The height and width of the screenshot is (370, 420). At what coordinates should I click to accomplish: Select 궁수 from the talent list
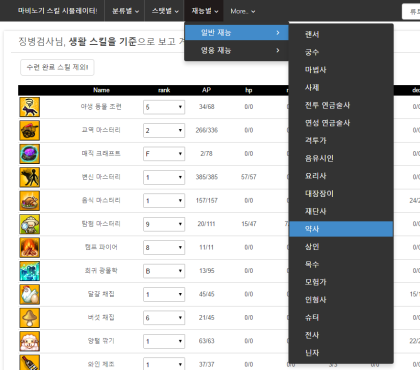(341, 52)
